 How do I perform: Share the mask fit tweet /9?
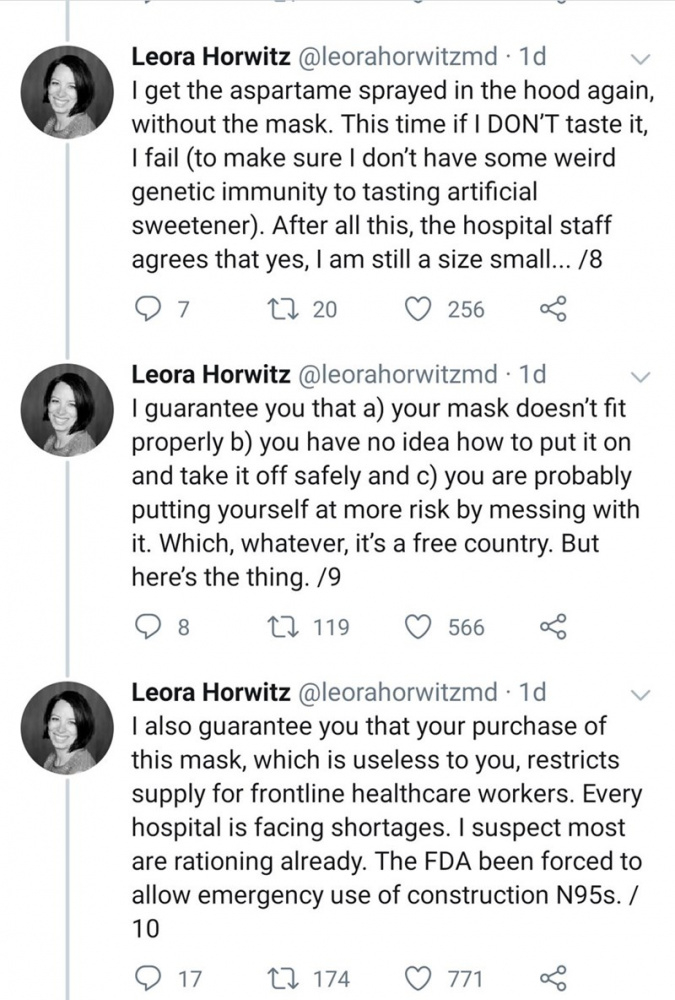(x=553, y=628)
